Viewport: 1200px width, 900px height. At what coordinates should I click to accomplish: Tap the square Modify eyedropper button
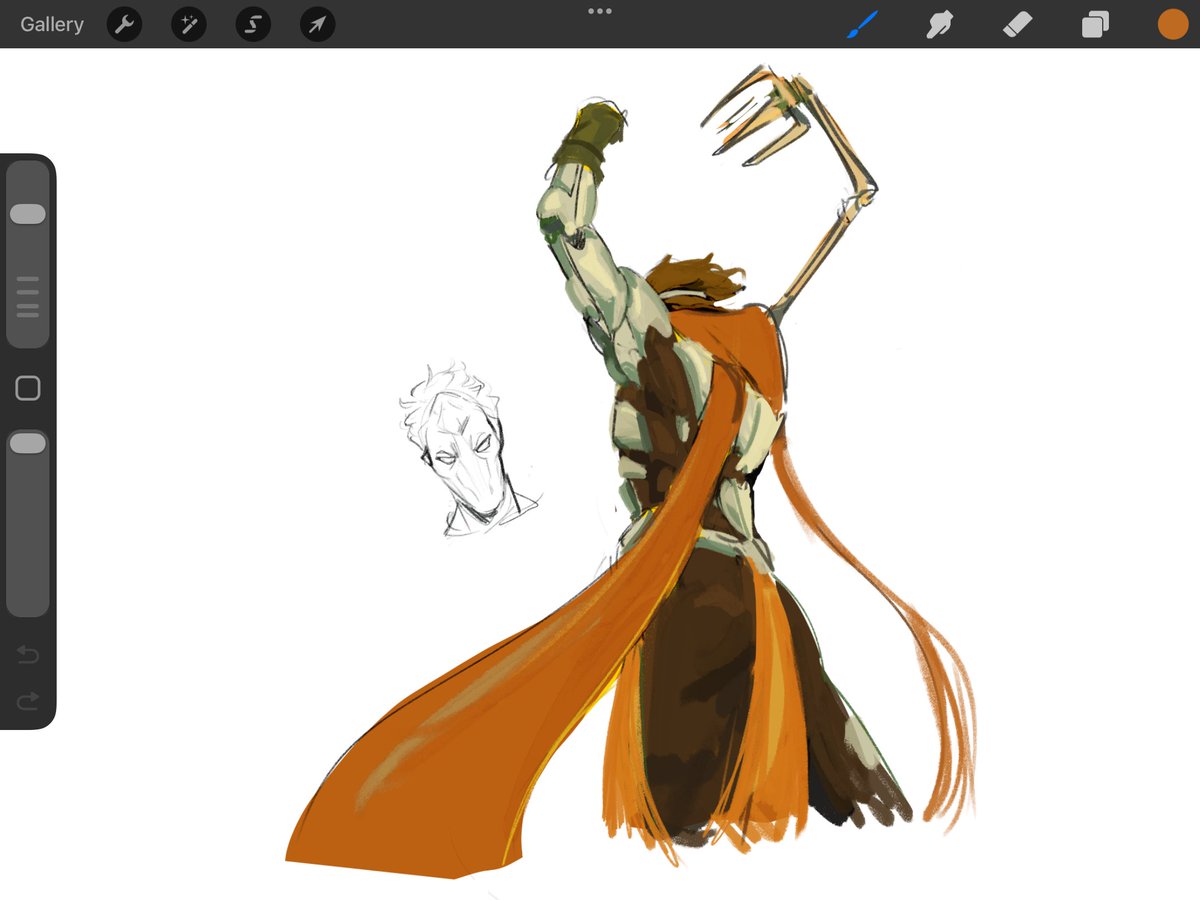(x=28, y=388)
